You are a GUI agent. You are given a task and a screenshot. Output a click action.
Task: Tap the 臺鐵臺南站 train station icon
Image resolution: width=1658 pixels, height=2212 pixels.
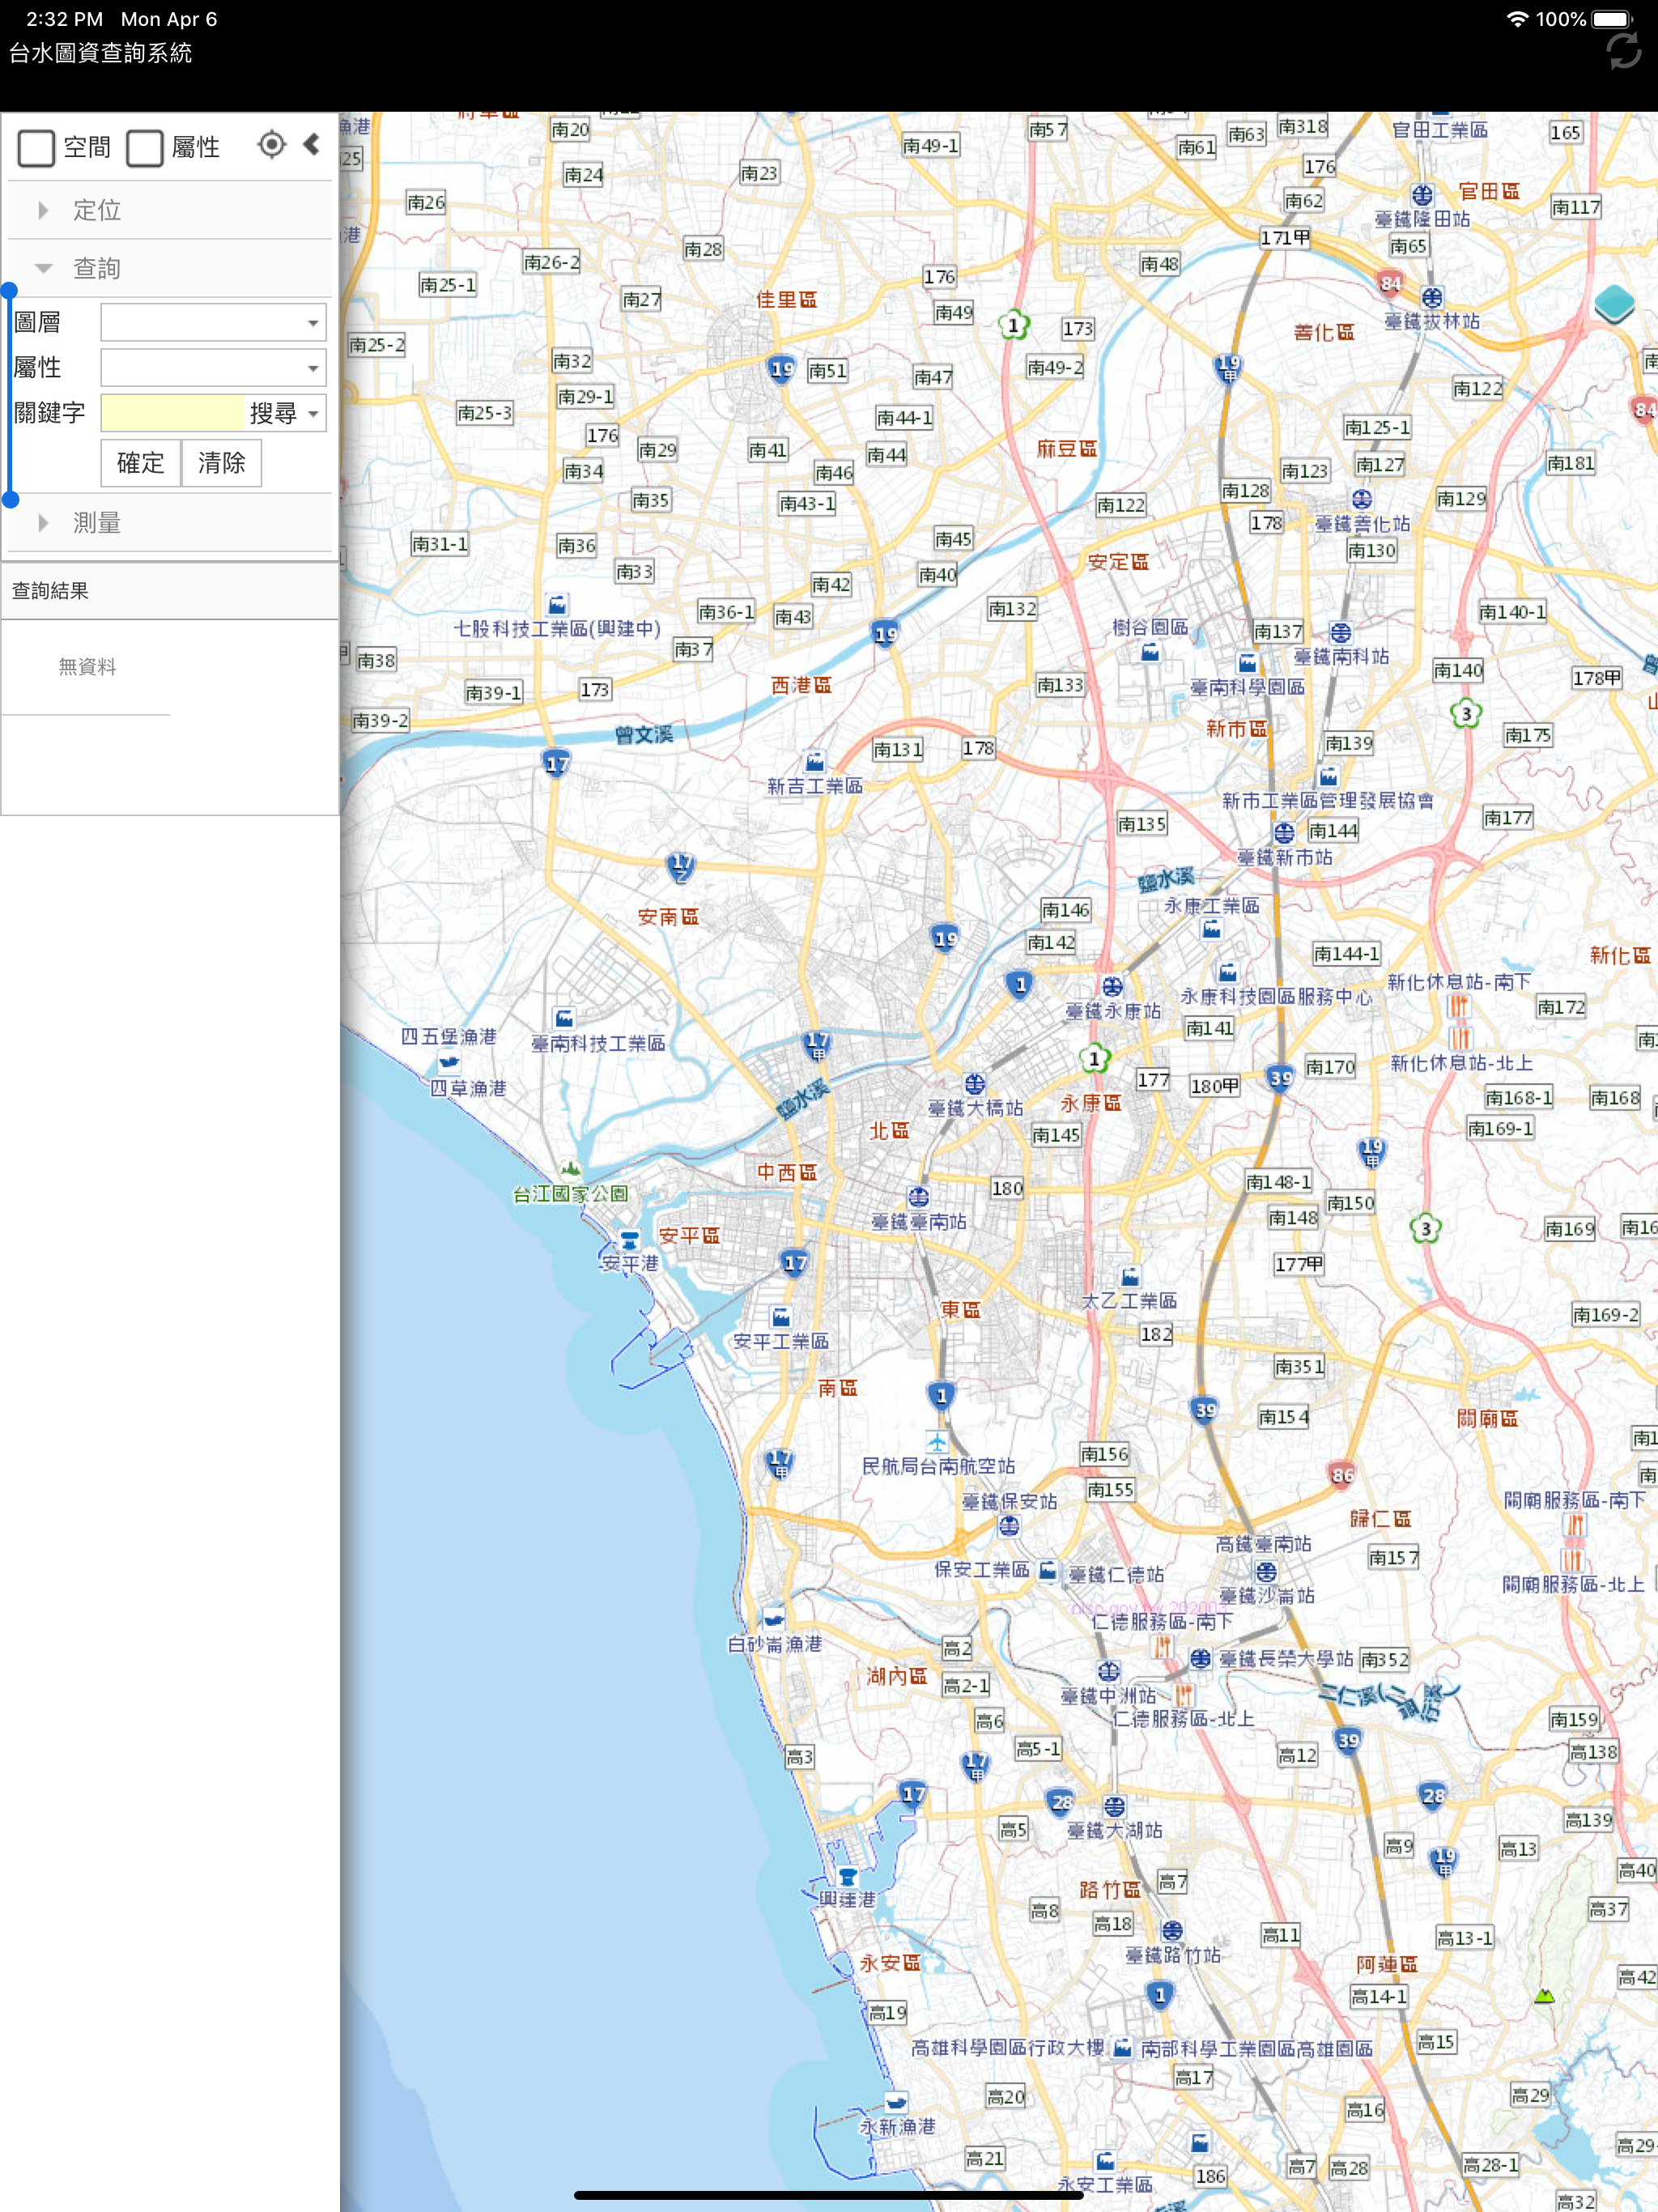pyautogui.click(x=918, y=1197)
